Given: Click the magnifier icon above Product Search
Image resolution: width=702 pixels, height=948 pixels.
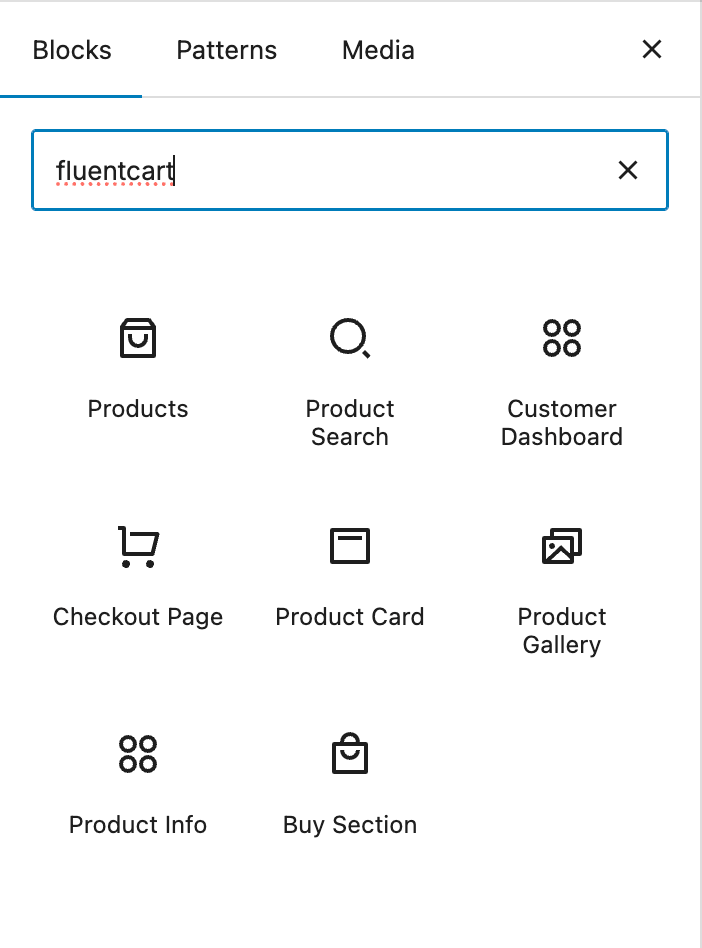Looking at the screenshot, I should pyautogui.click(x=349, y=338).
